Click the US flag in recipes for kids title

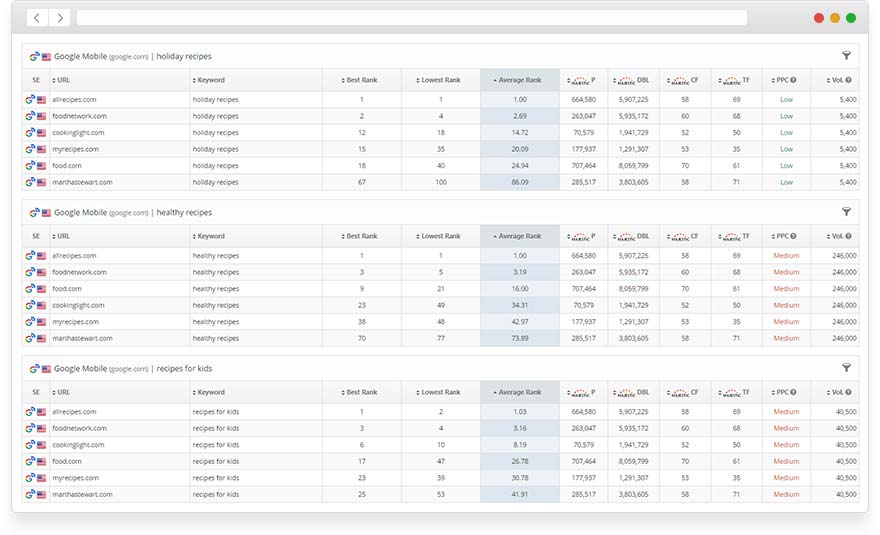point(46,369)
